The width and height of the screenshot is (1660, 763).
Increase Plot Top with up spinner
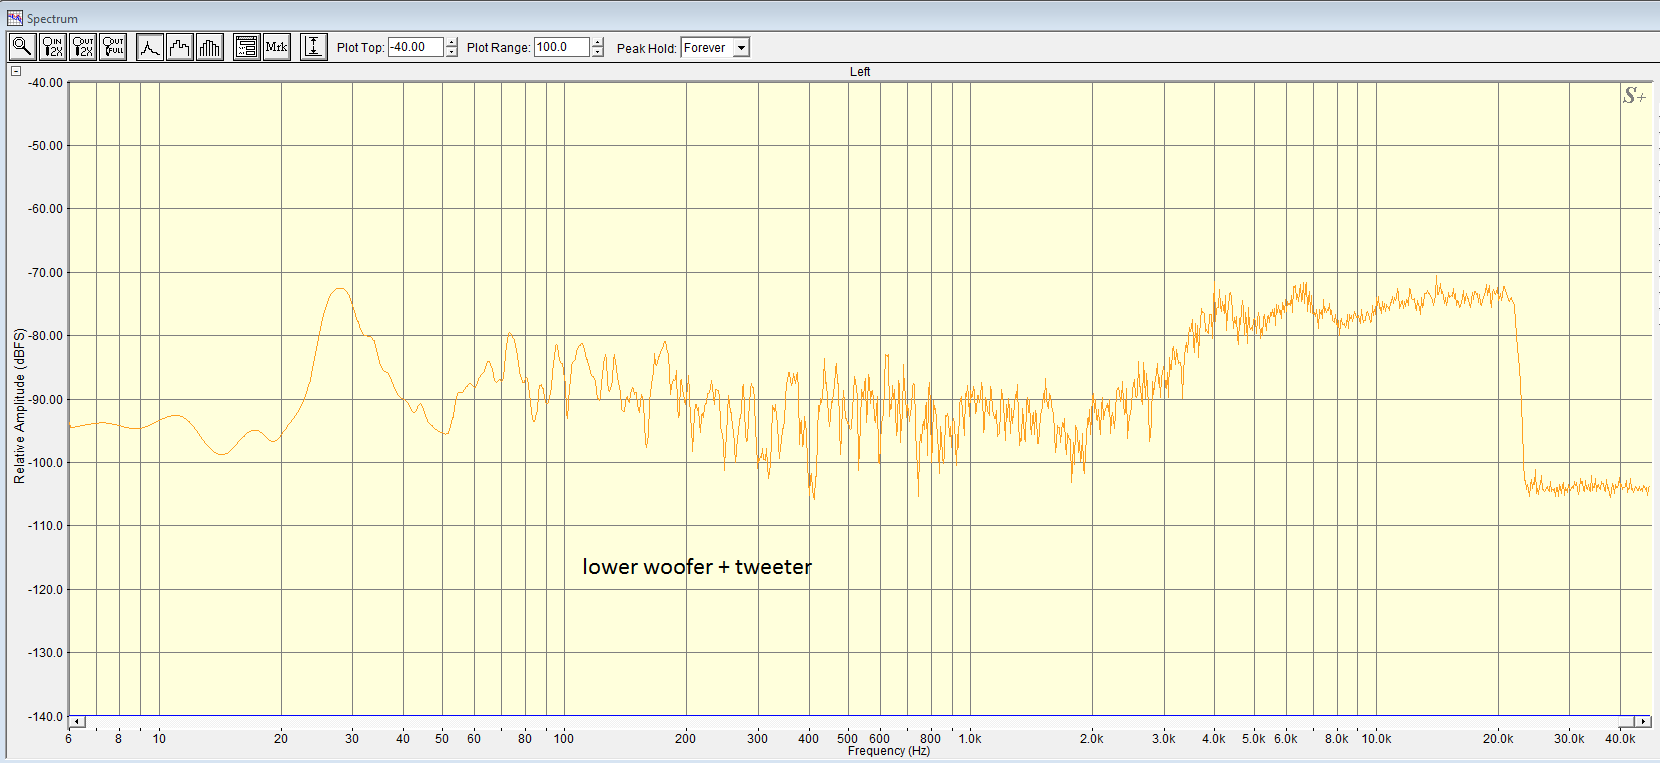tap(452, 43)
